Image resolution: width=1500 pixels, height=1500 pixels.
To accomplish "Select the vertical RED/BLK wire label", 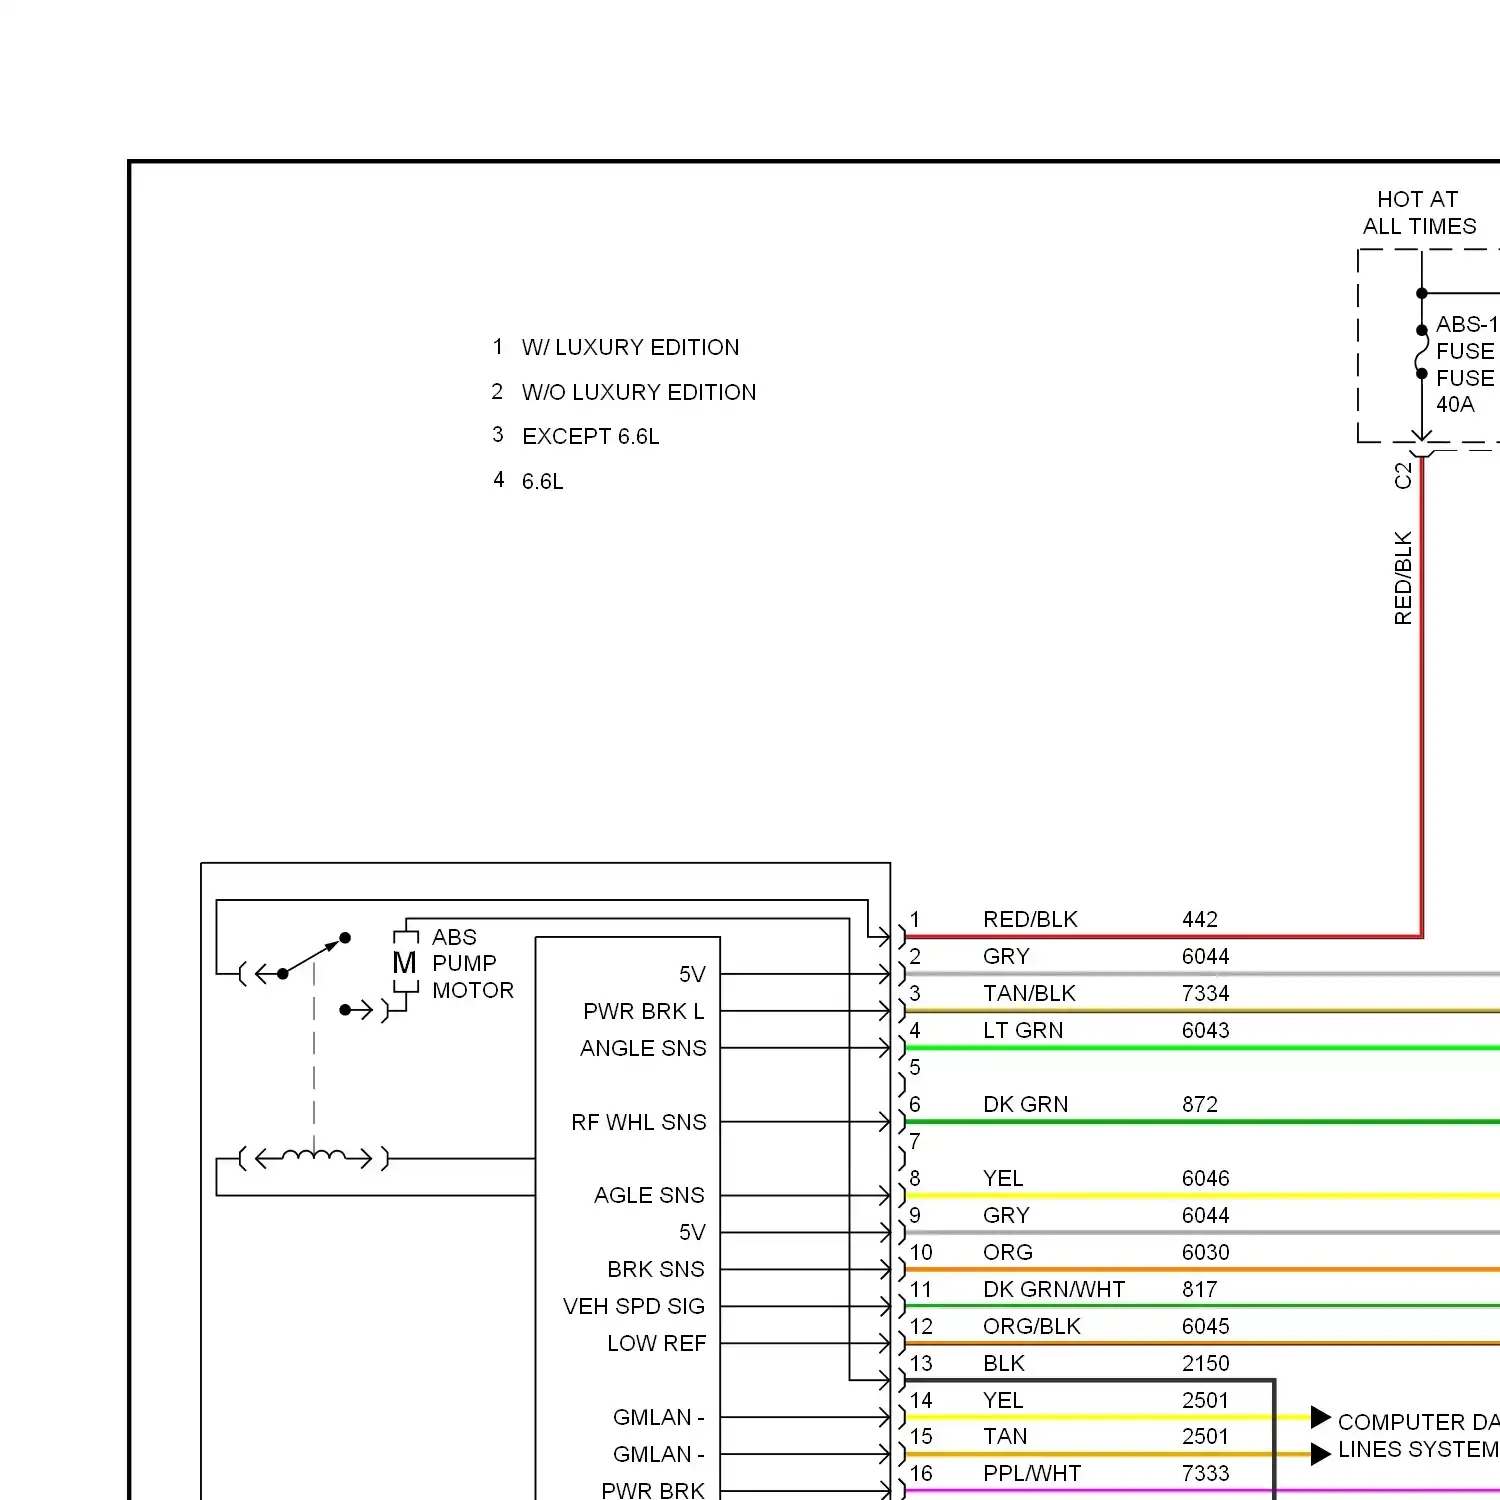I will point(1403,578).
